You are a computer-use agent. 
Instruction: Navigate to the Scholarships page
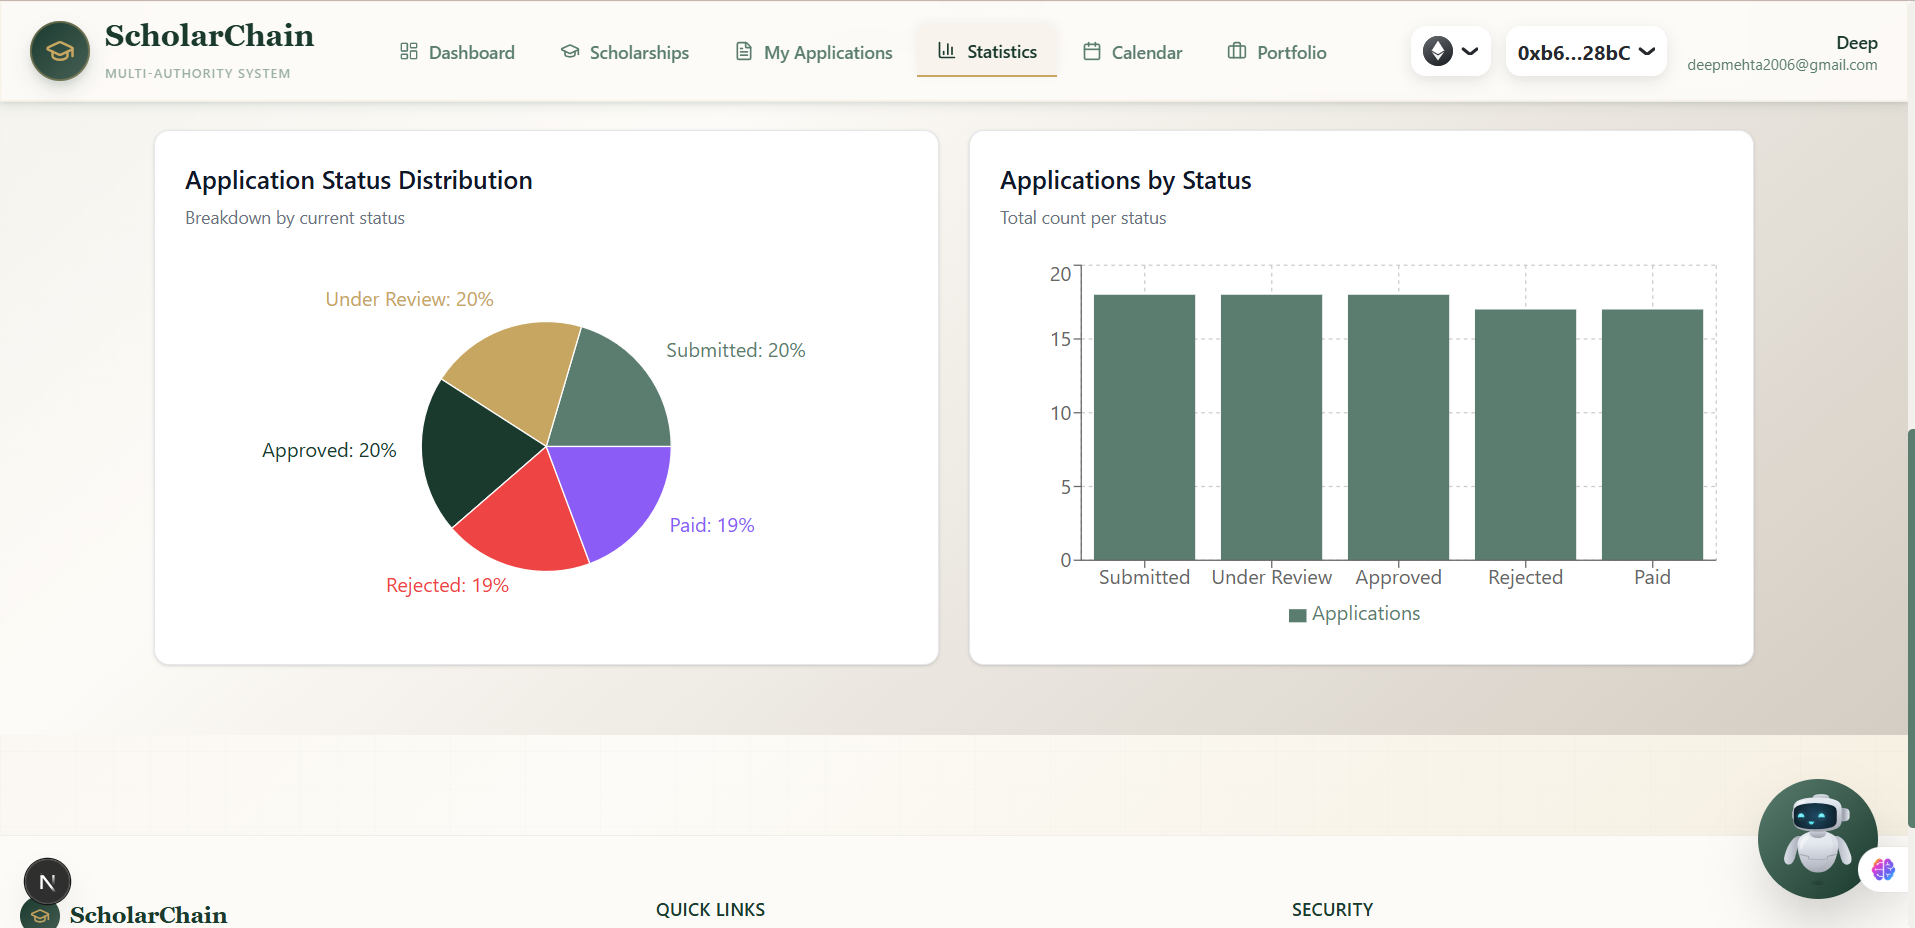click(x=638, y=51)
